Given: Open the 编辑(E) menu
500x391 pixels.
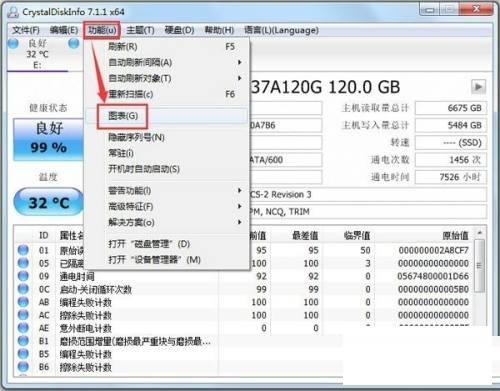Looking at the screenshot, I should pyautogui.click(x=64, y=30).
